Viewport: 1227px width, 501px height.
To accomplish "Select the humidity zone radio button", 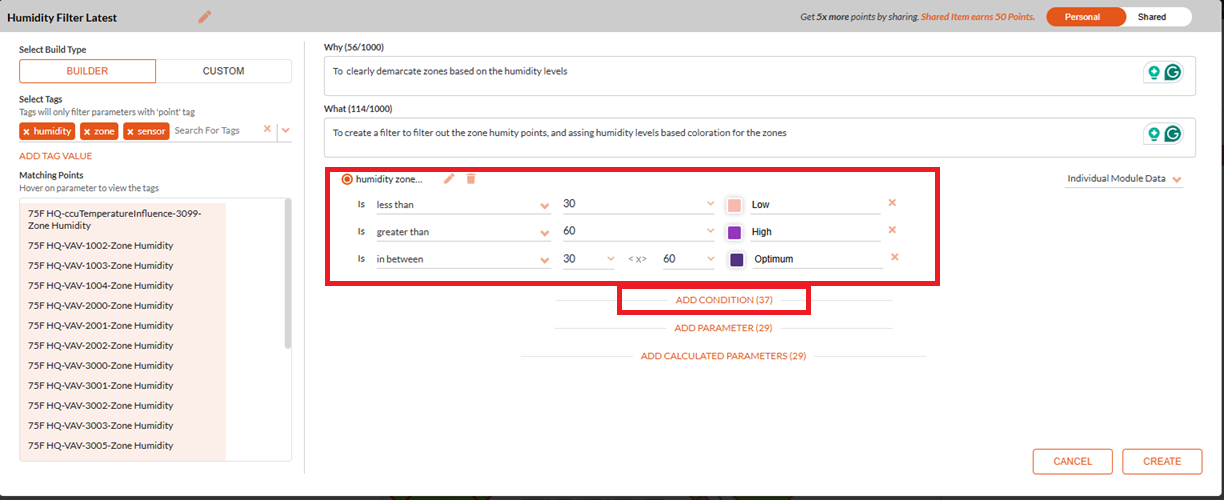I will (347, 179).
